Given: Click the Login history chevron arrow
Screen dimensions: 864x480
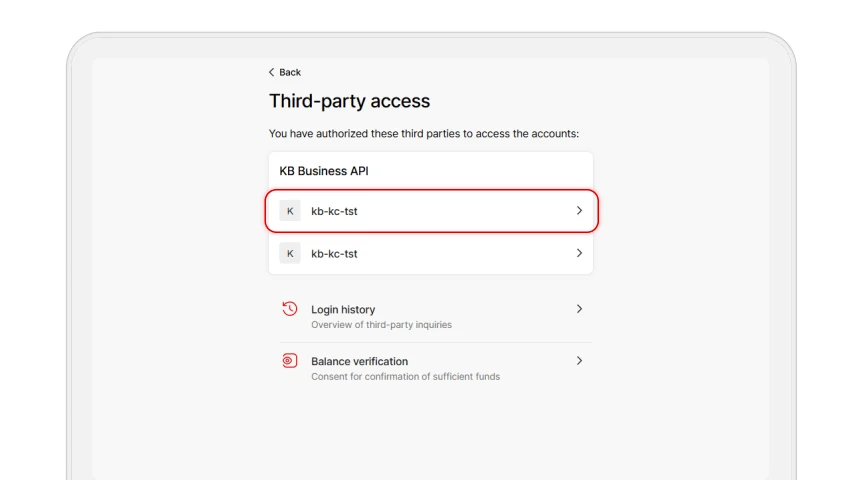Looking at the screenshot, I should [579, 309].
